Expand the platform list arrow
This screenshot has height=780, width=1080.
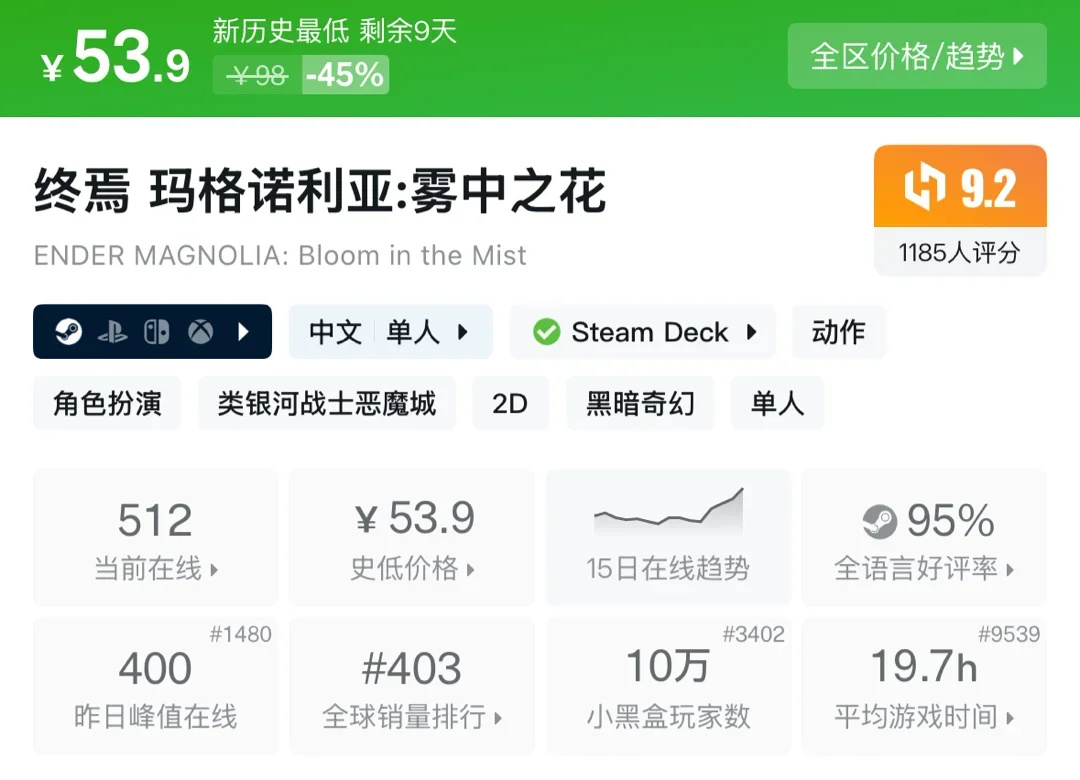pyautogui.click(x=243, y=332)
